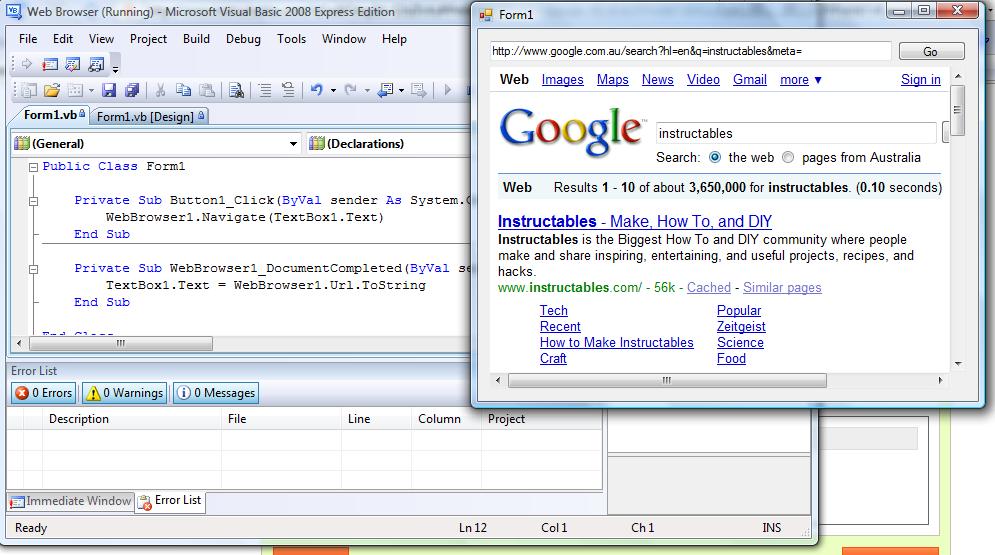Viewport: 995px width, 555px height.
Task: Open the File menu
Action: pos(28,39)
